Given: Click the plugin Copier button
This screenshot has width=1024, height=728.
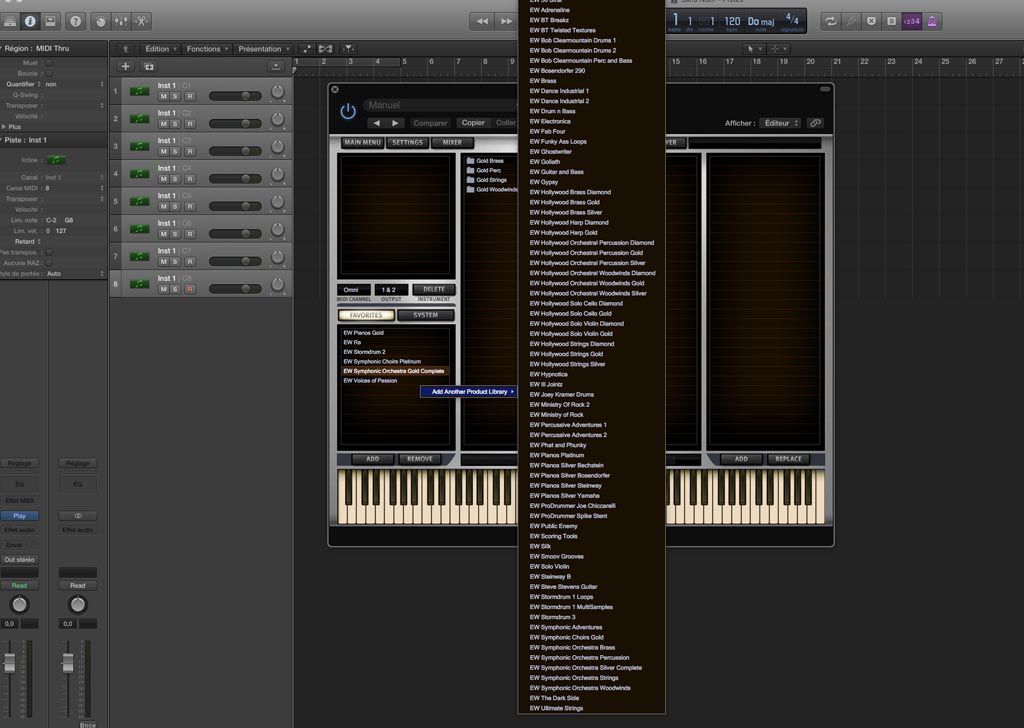Looking at the screenshot, I should click(x=473, y=123).
